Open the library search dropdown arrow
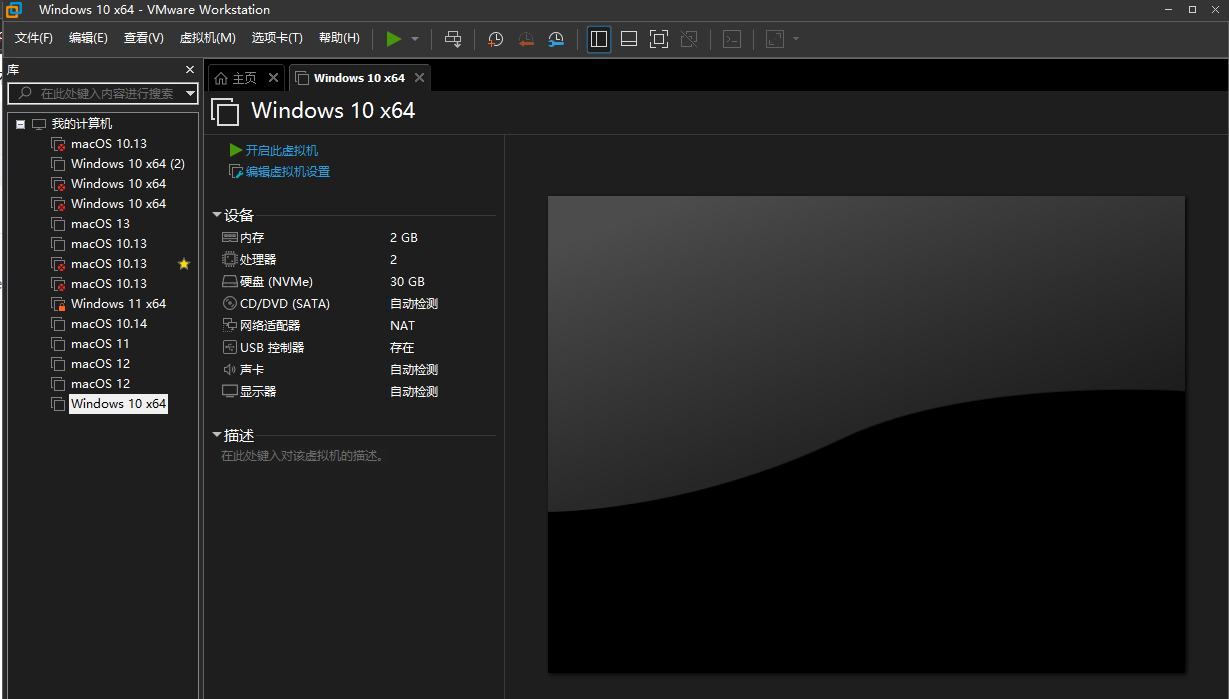The height and width of the screenshot is (699, 1229). tap(190, 93)
